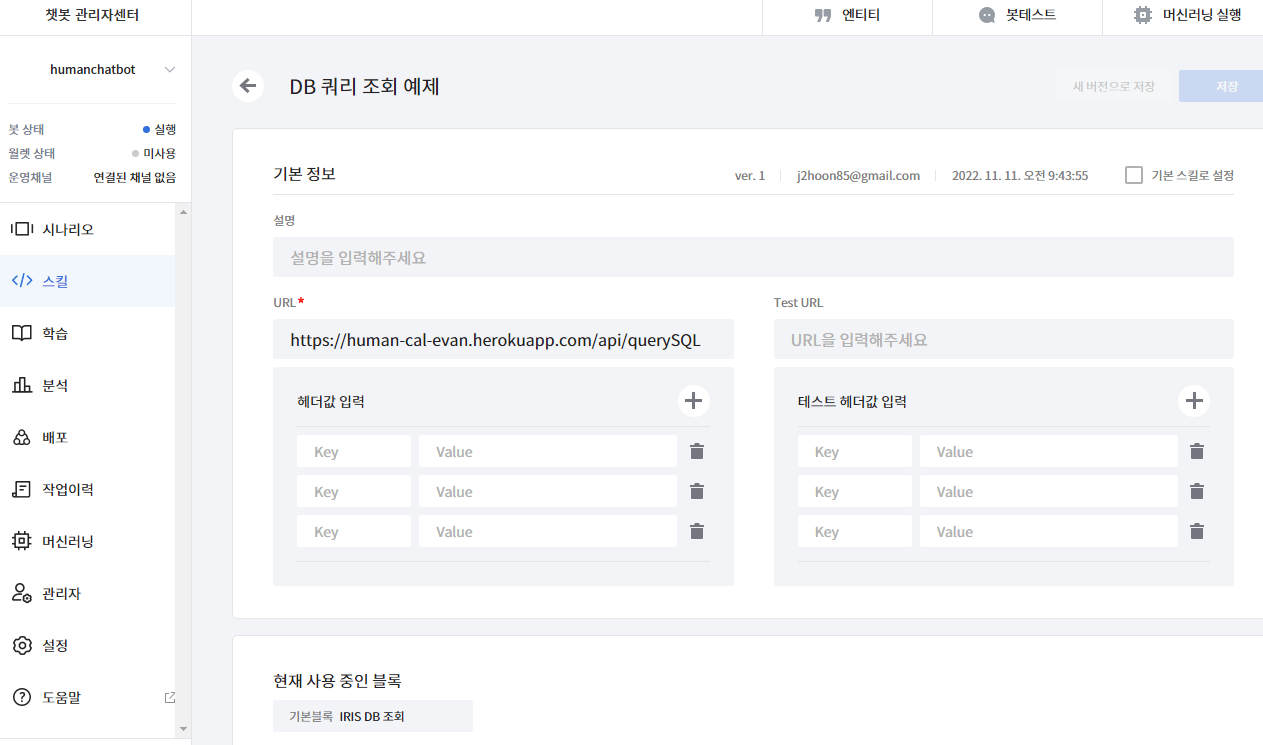1263x745 pixels.
Task: Add a new row in 헤더값 입력
Action: tap(693, 400)
